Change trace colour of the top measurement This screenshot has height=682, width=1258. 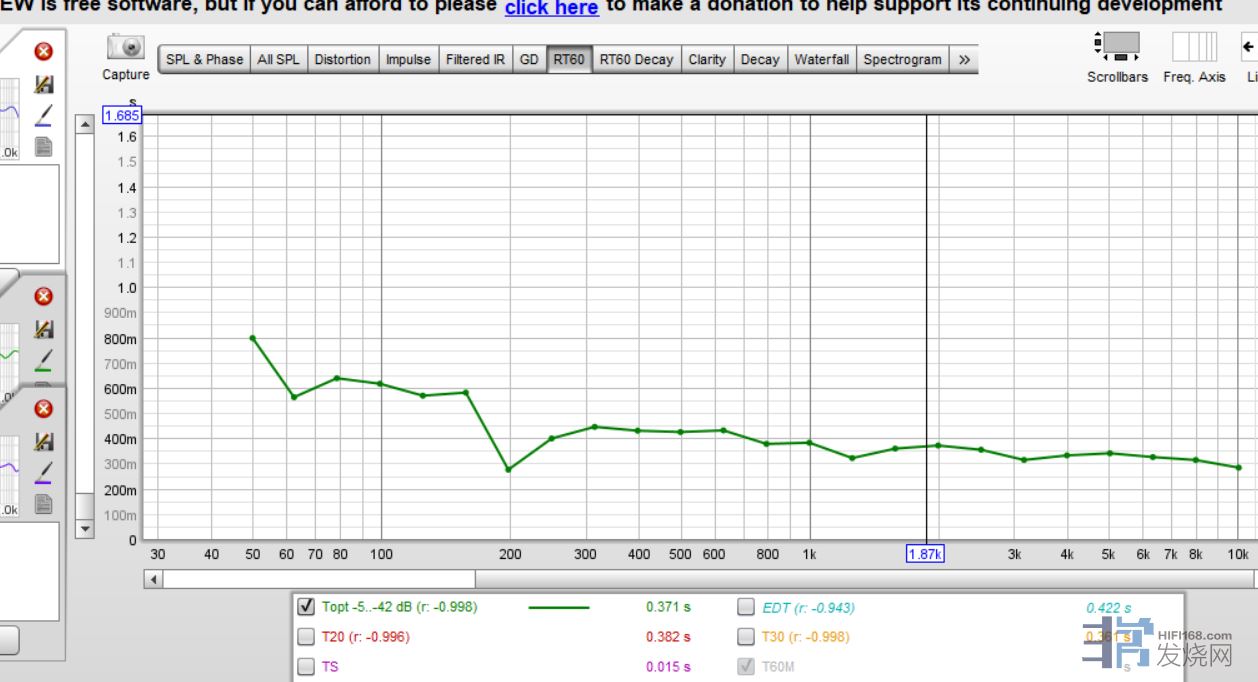(x=43, y=116)
